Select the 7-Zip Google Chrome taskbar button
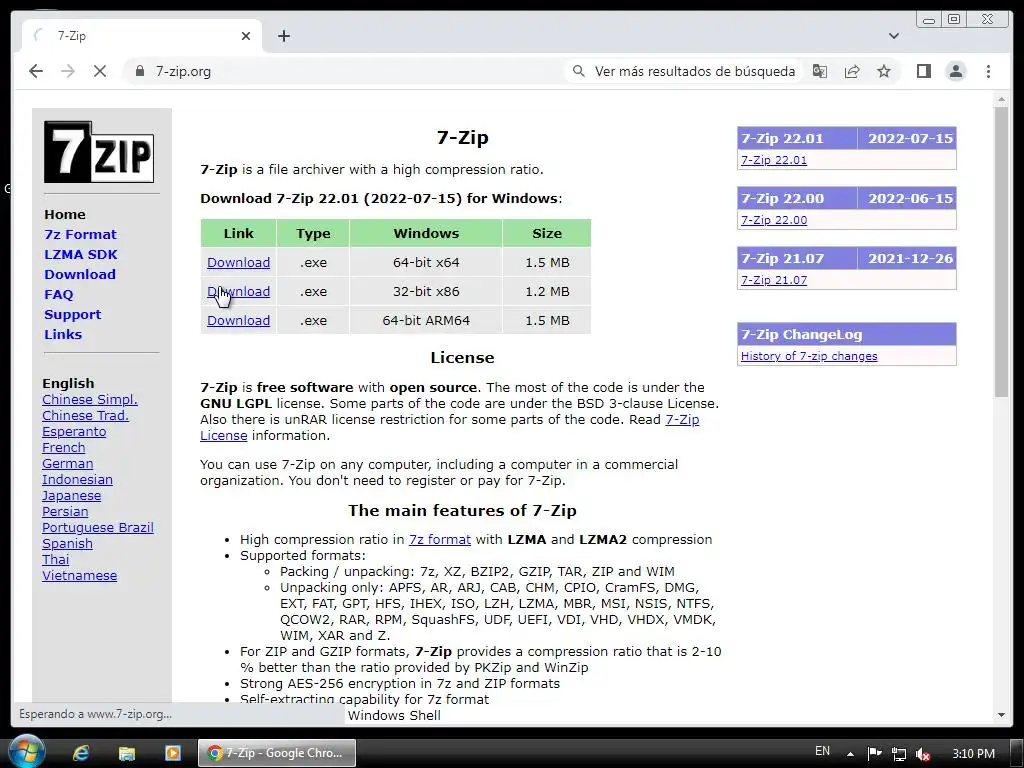This screenshot has width=1024, height=768. [277, 753]
